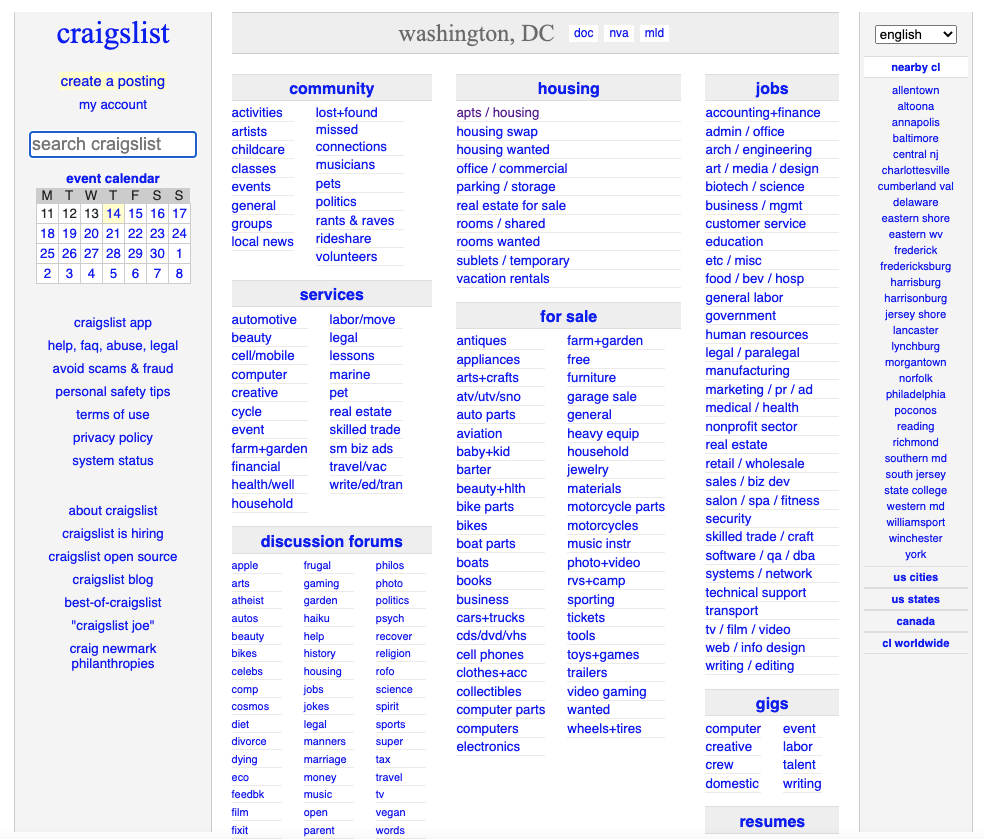
Task: Open sm biz ads services
Action: coord(361,449)
